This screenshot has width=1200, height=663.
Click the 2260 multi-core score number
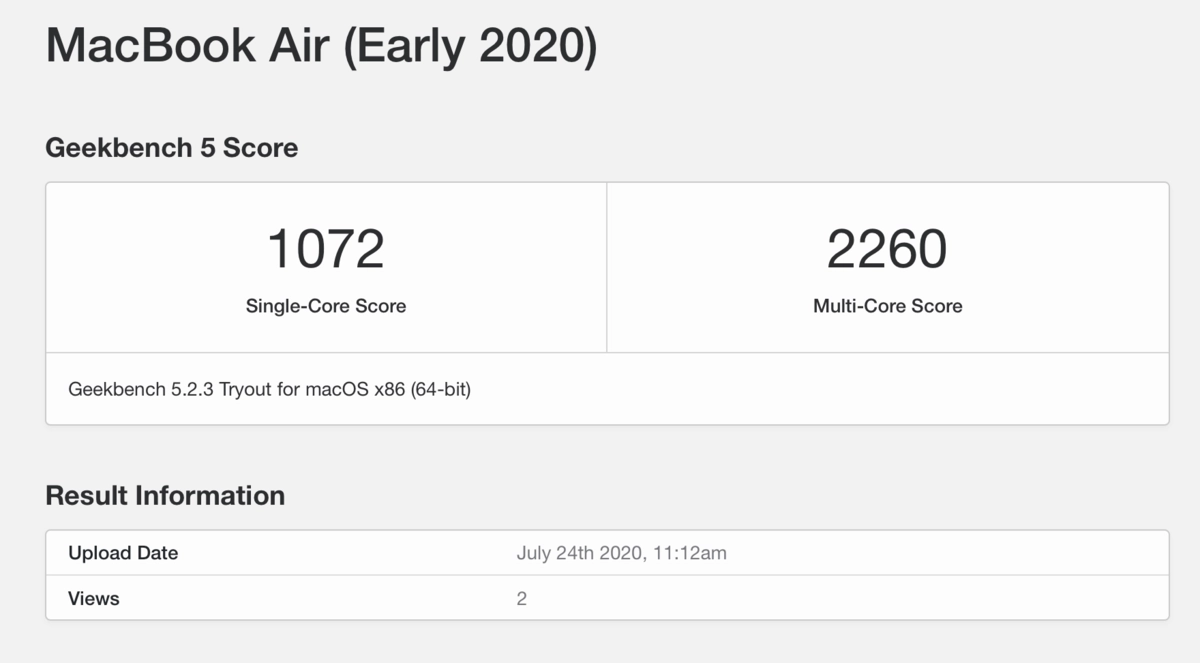click(887, 250)
